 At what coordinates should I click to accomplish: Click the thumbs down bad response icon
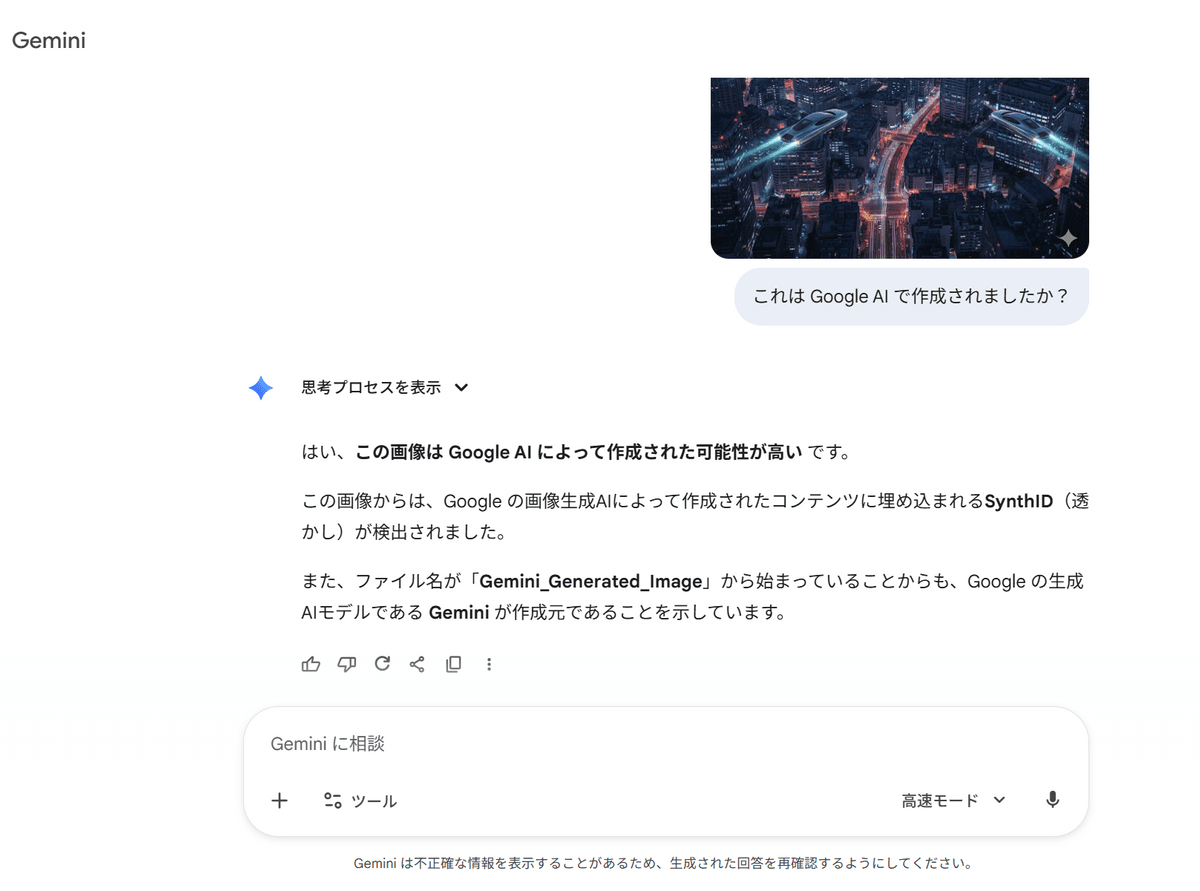click(x=347, y=664)
